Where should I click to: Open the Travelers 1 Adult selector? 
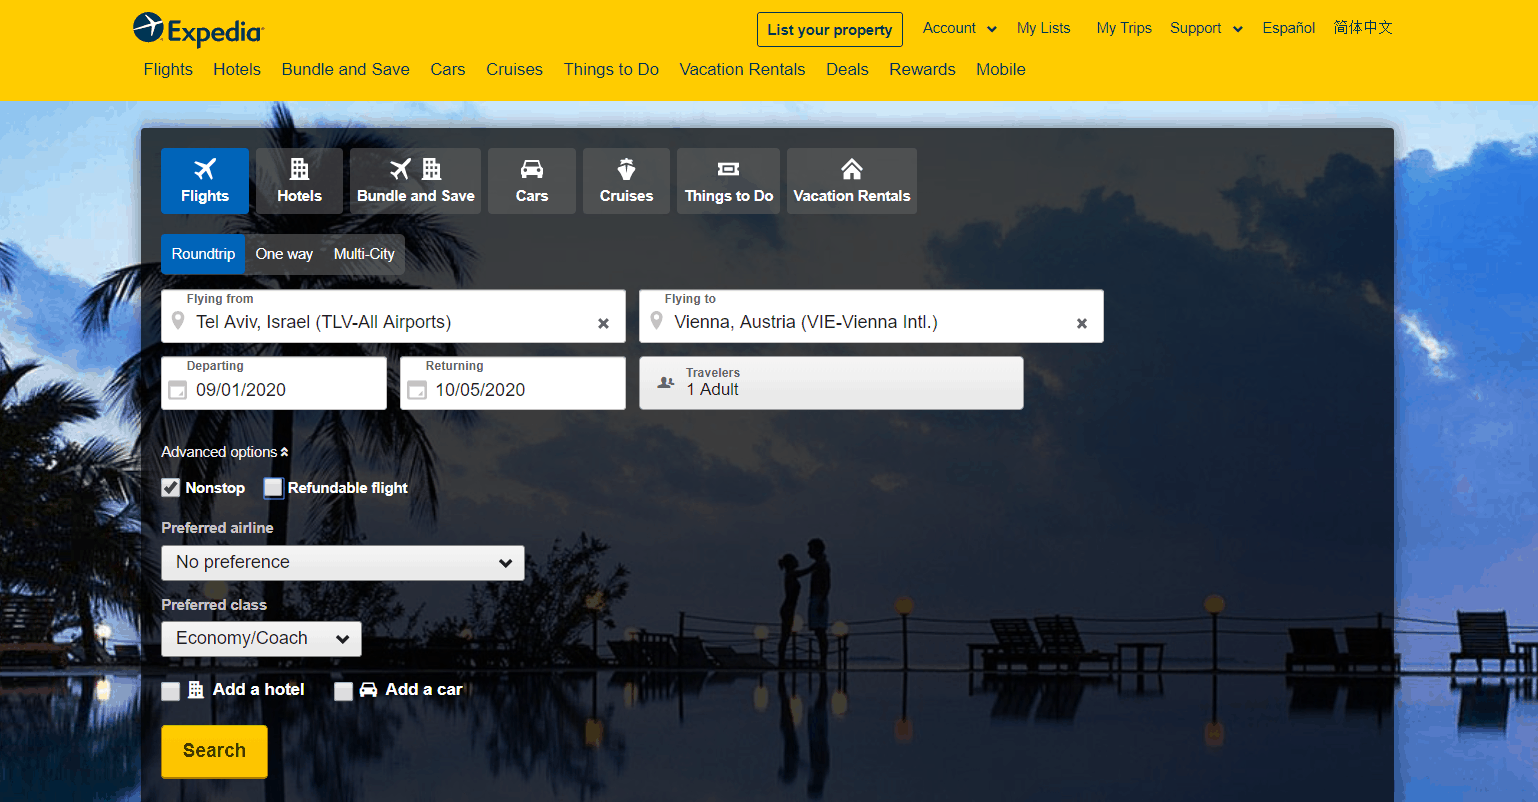tap(831, 383)
